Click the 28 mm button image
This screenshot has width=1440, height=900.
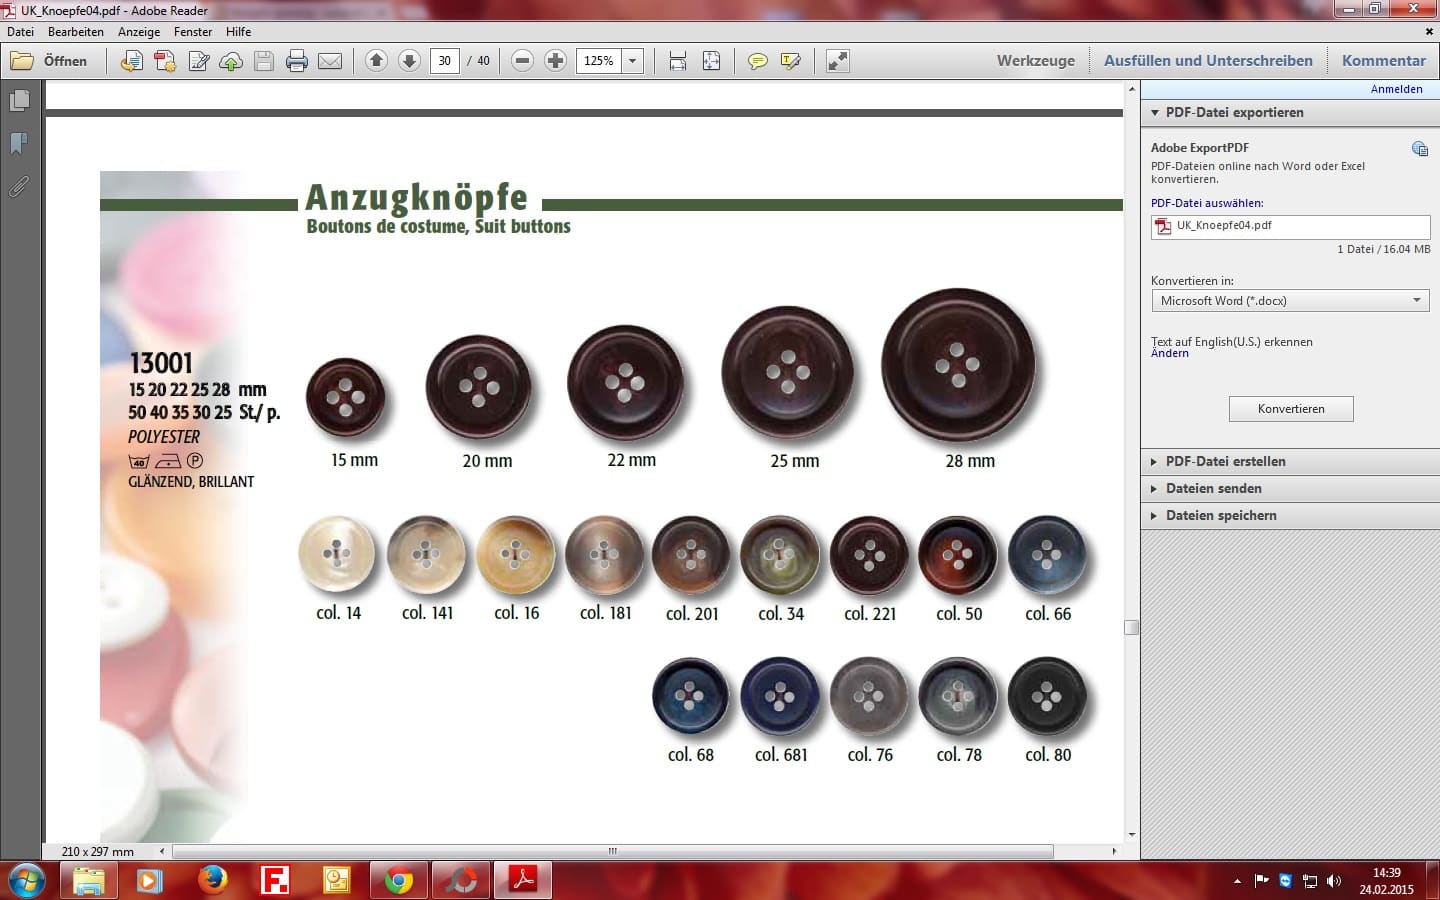(x=958, y=366)
